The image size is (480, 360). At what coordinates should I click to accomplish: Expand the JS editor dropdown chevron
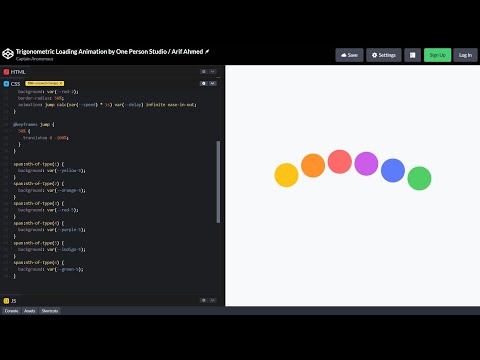click(x=213, y=300)
